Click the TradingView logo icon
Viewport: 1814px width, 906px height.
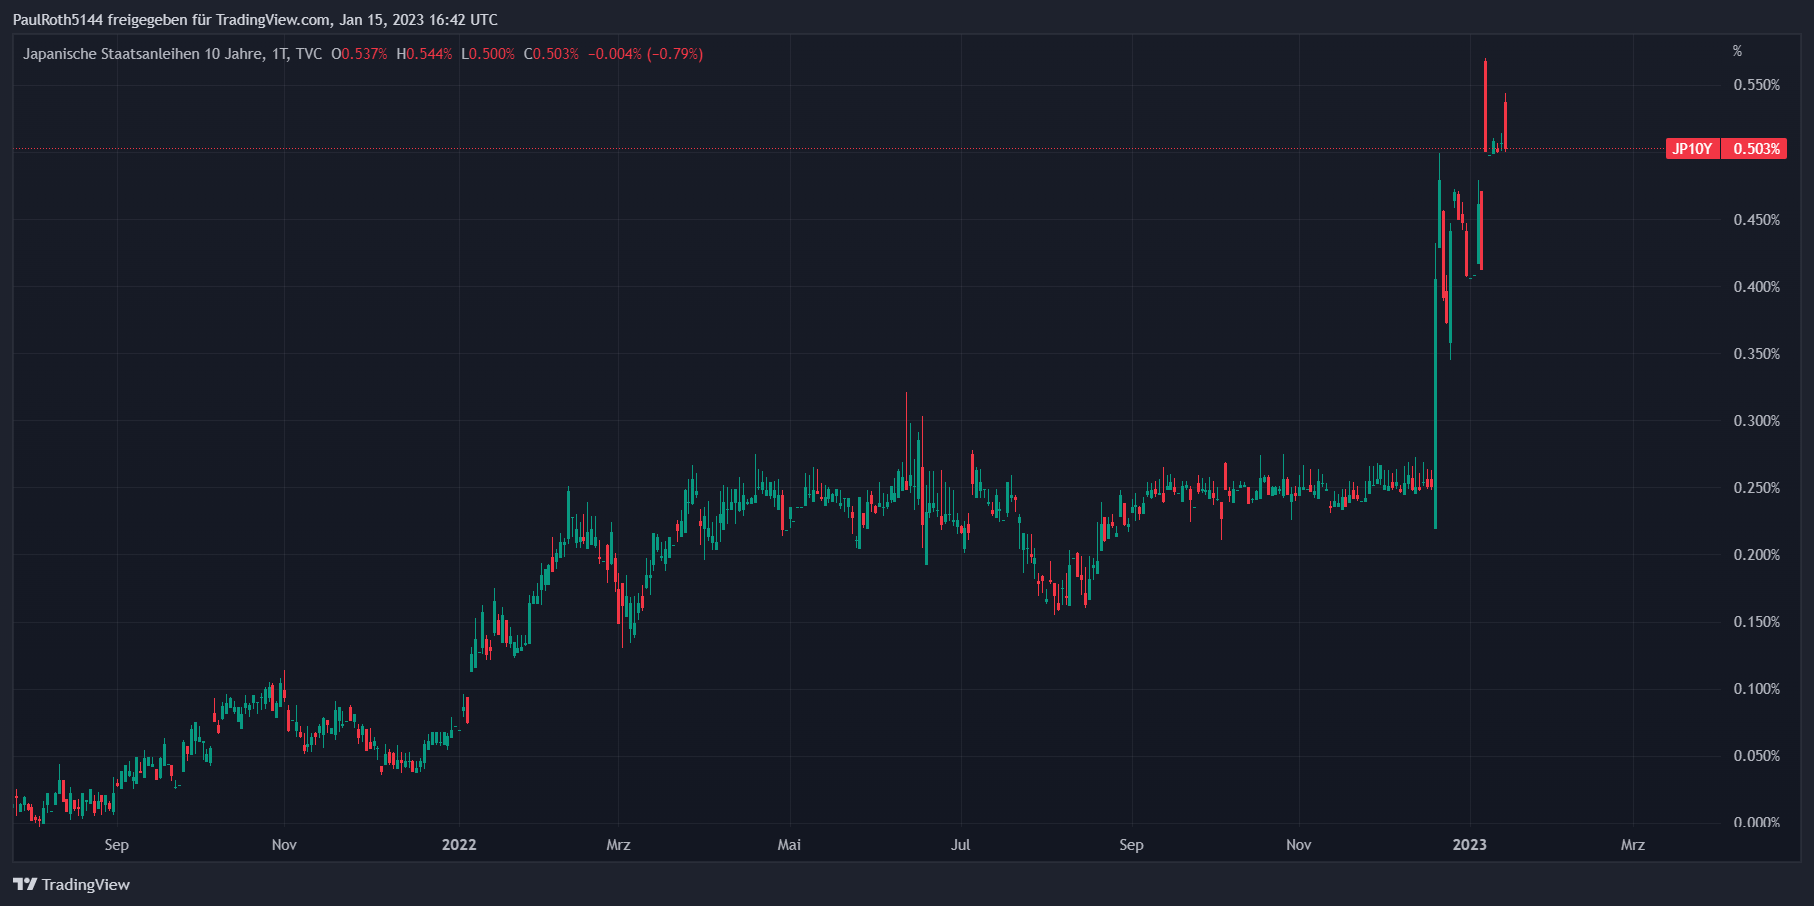(x=25, y=884)
